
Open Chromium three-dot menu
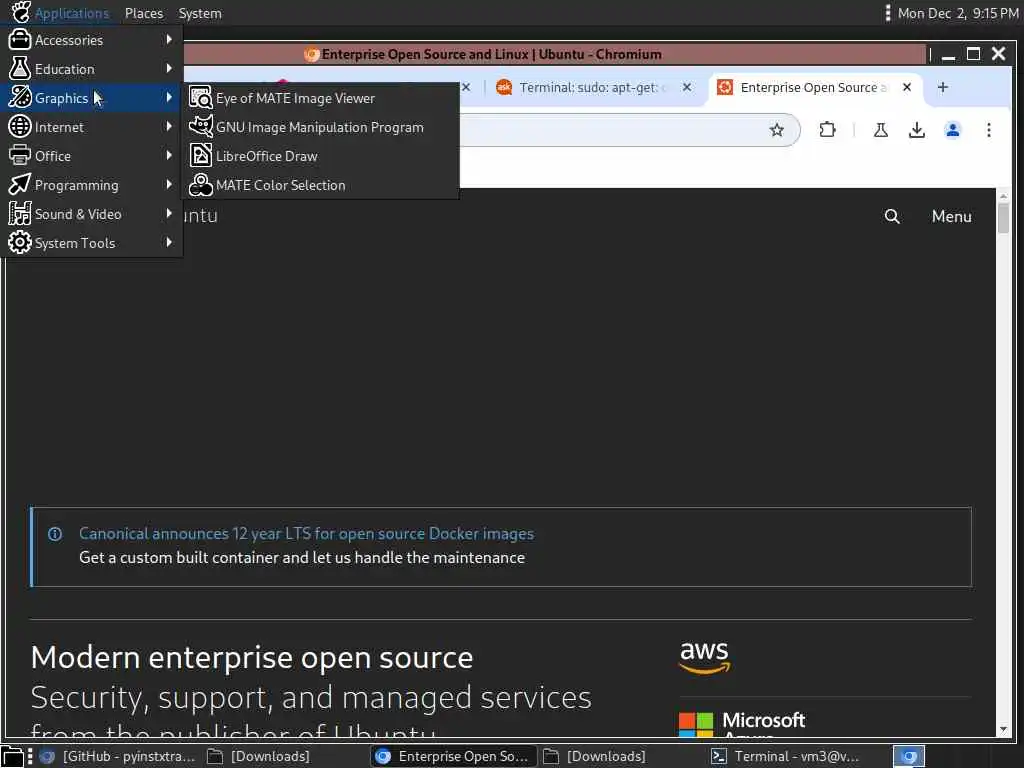(x=988, y=130)
